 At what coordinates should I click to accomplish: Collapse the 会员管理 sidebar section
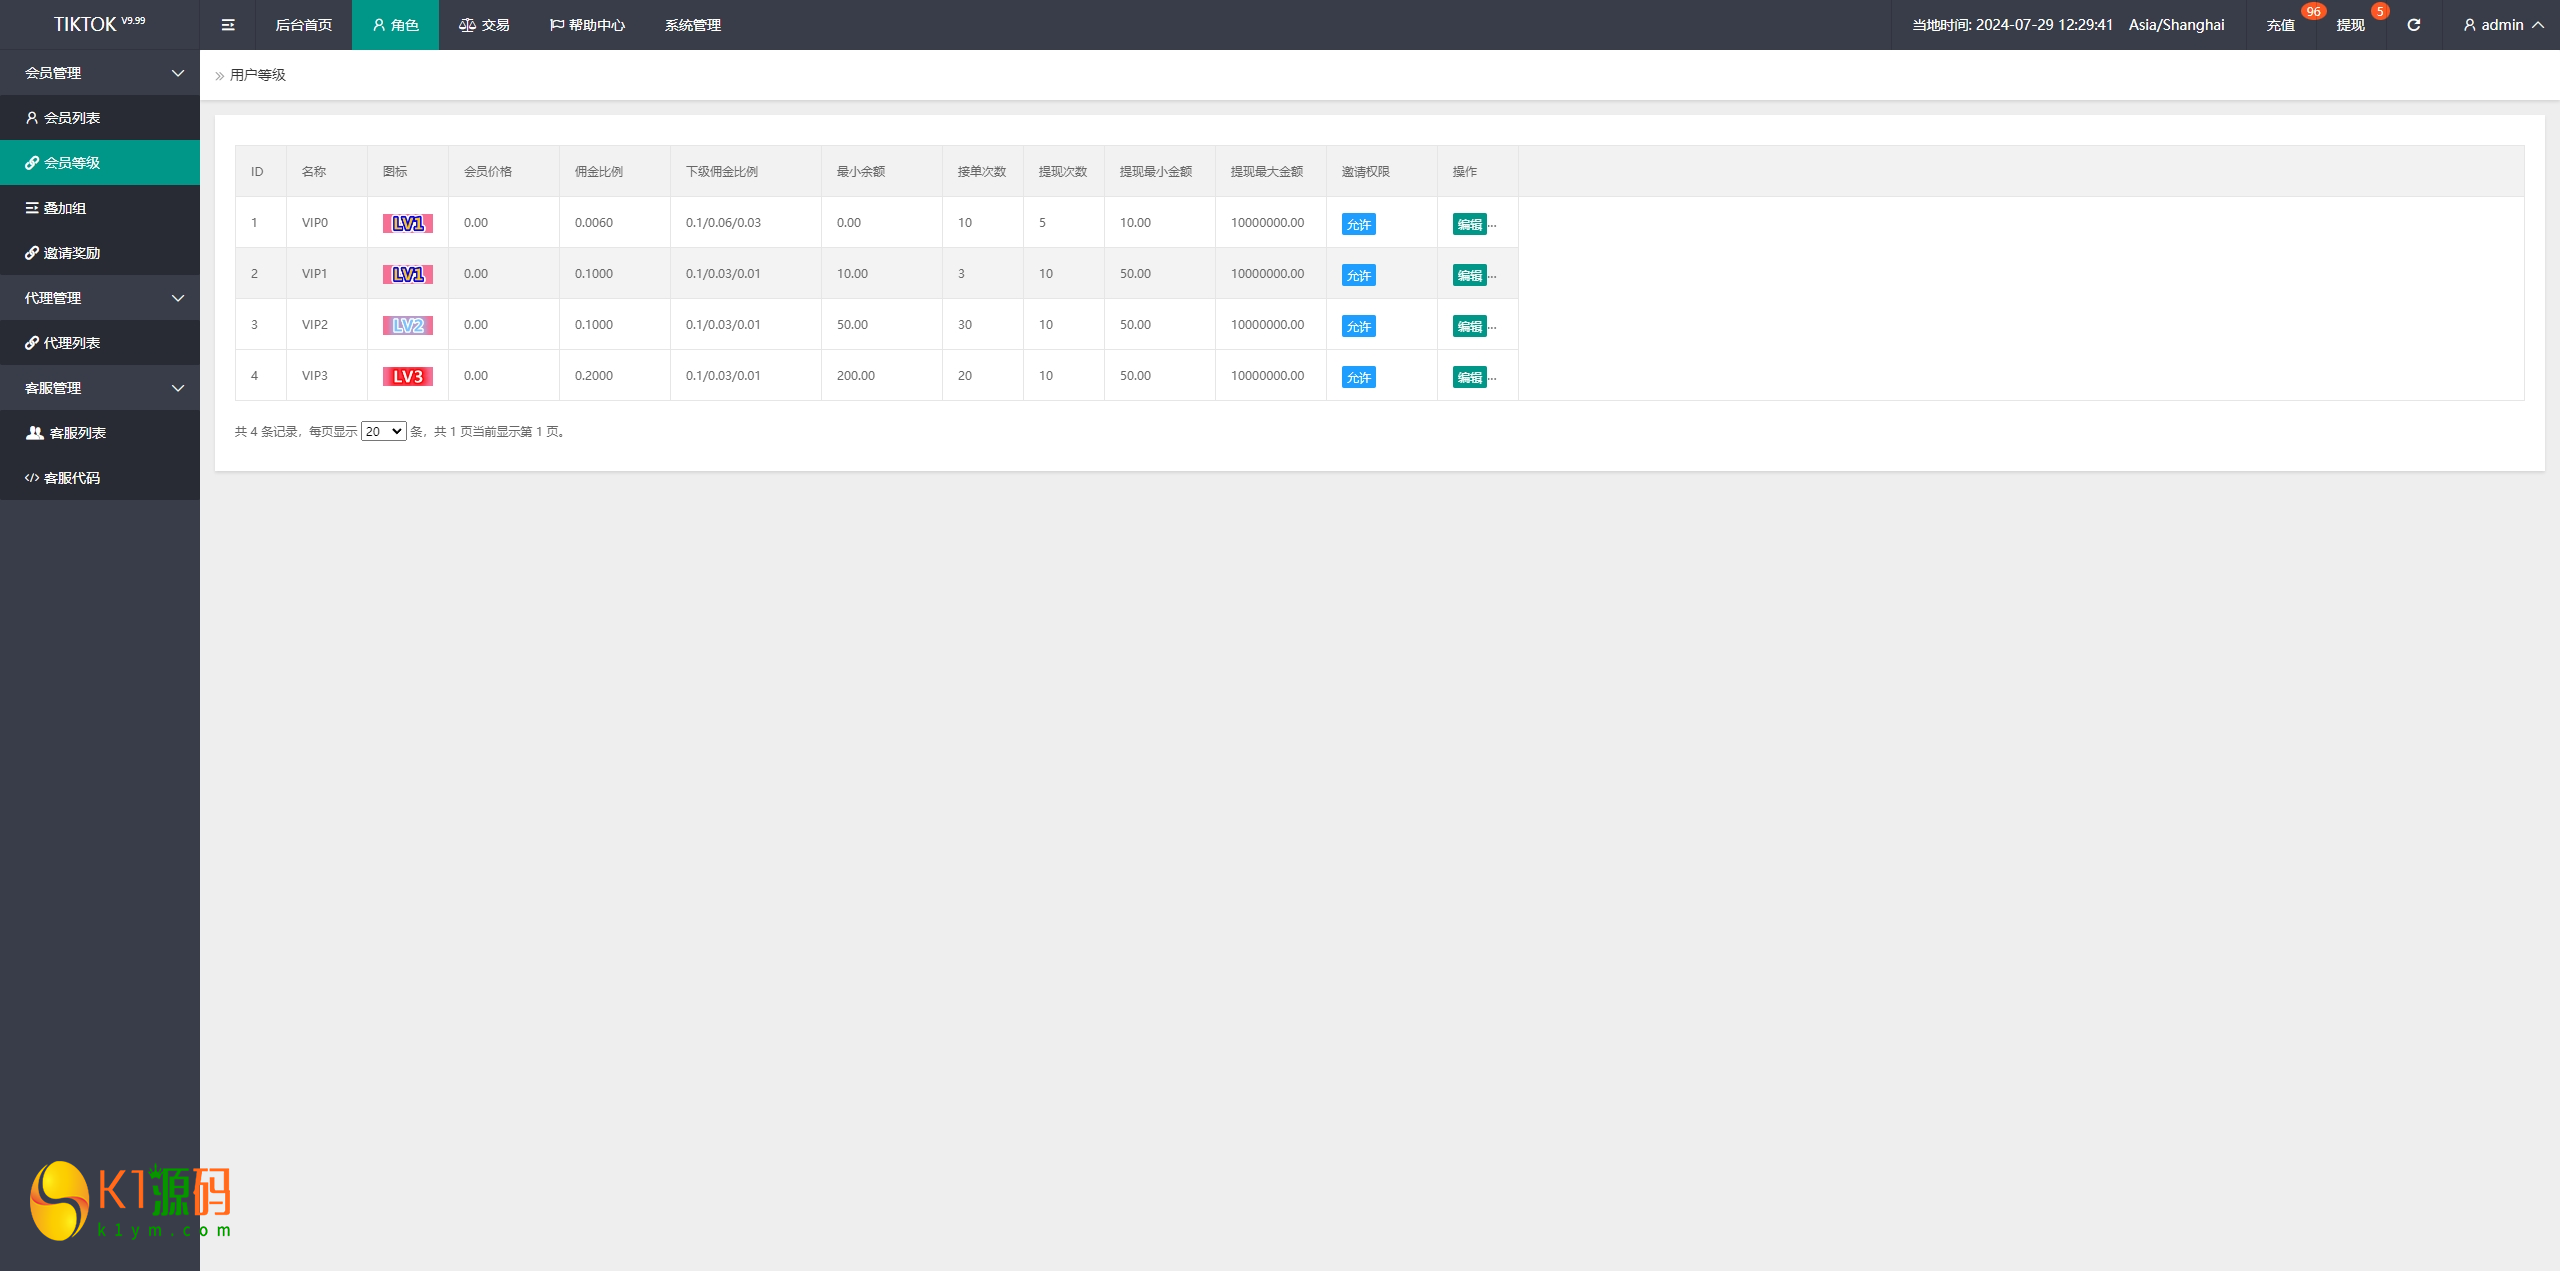coord(100,73)
